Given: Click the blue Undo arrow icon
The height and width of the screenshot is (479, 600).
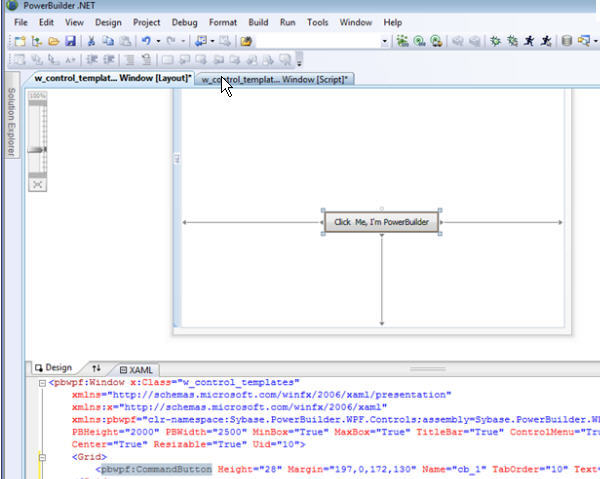Looking at the screenshot, I should pos(146,41).
